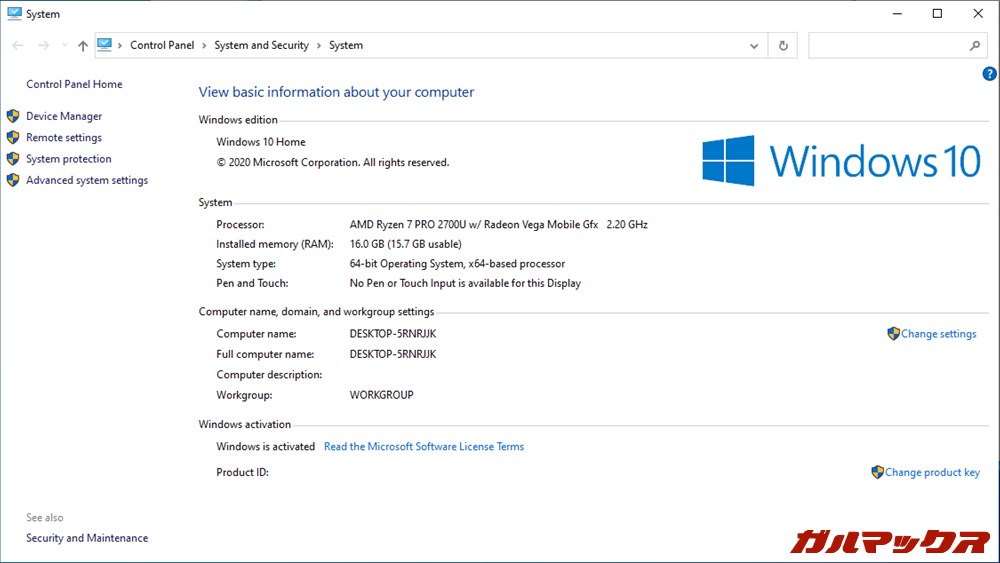Click the Forward navigation arrow
The width and height of the screenshot is (1000, 563).
[x=43, y=46]
